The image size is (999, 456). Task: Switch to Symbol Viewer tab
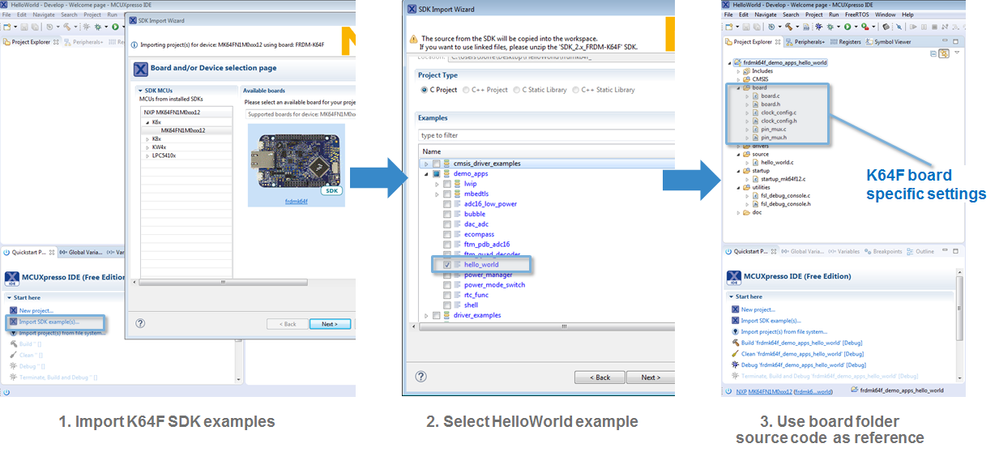point(888,42)
